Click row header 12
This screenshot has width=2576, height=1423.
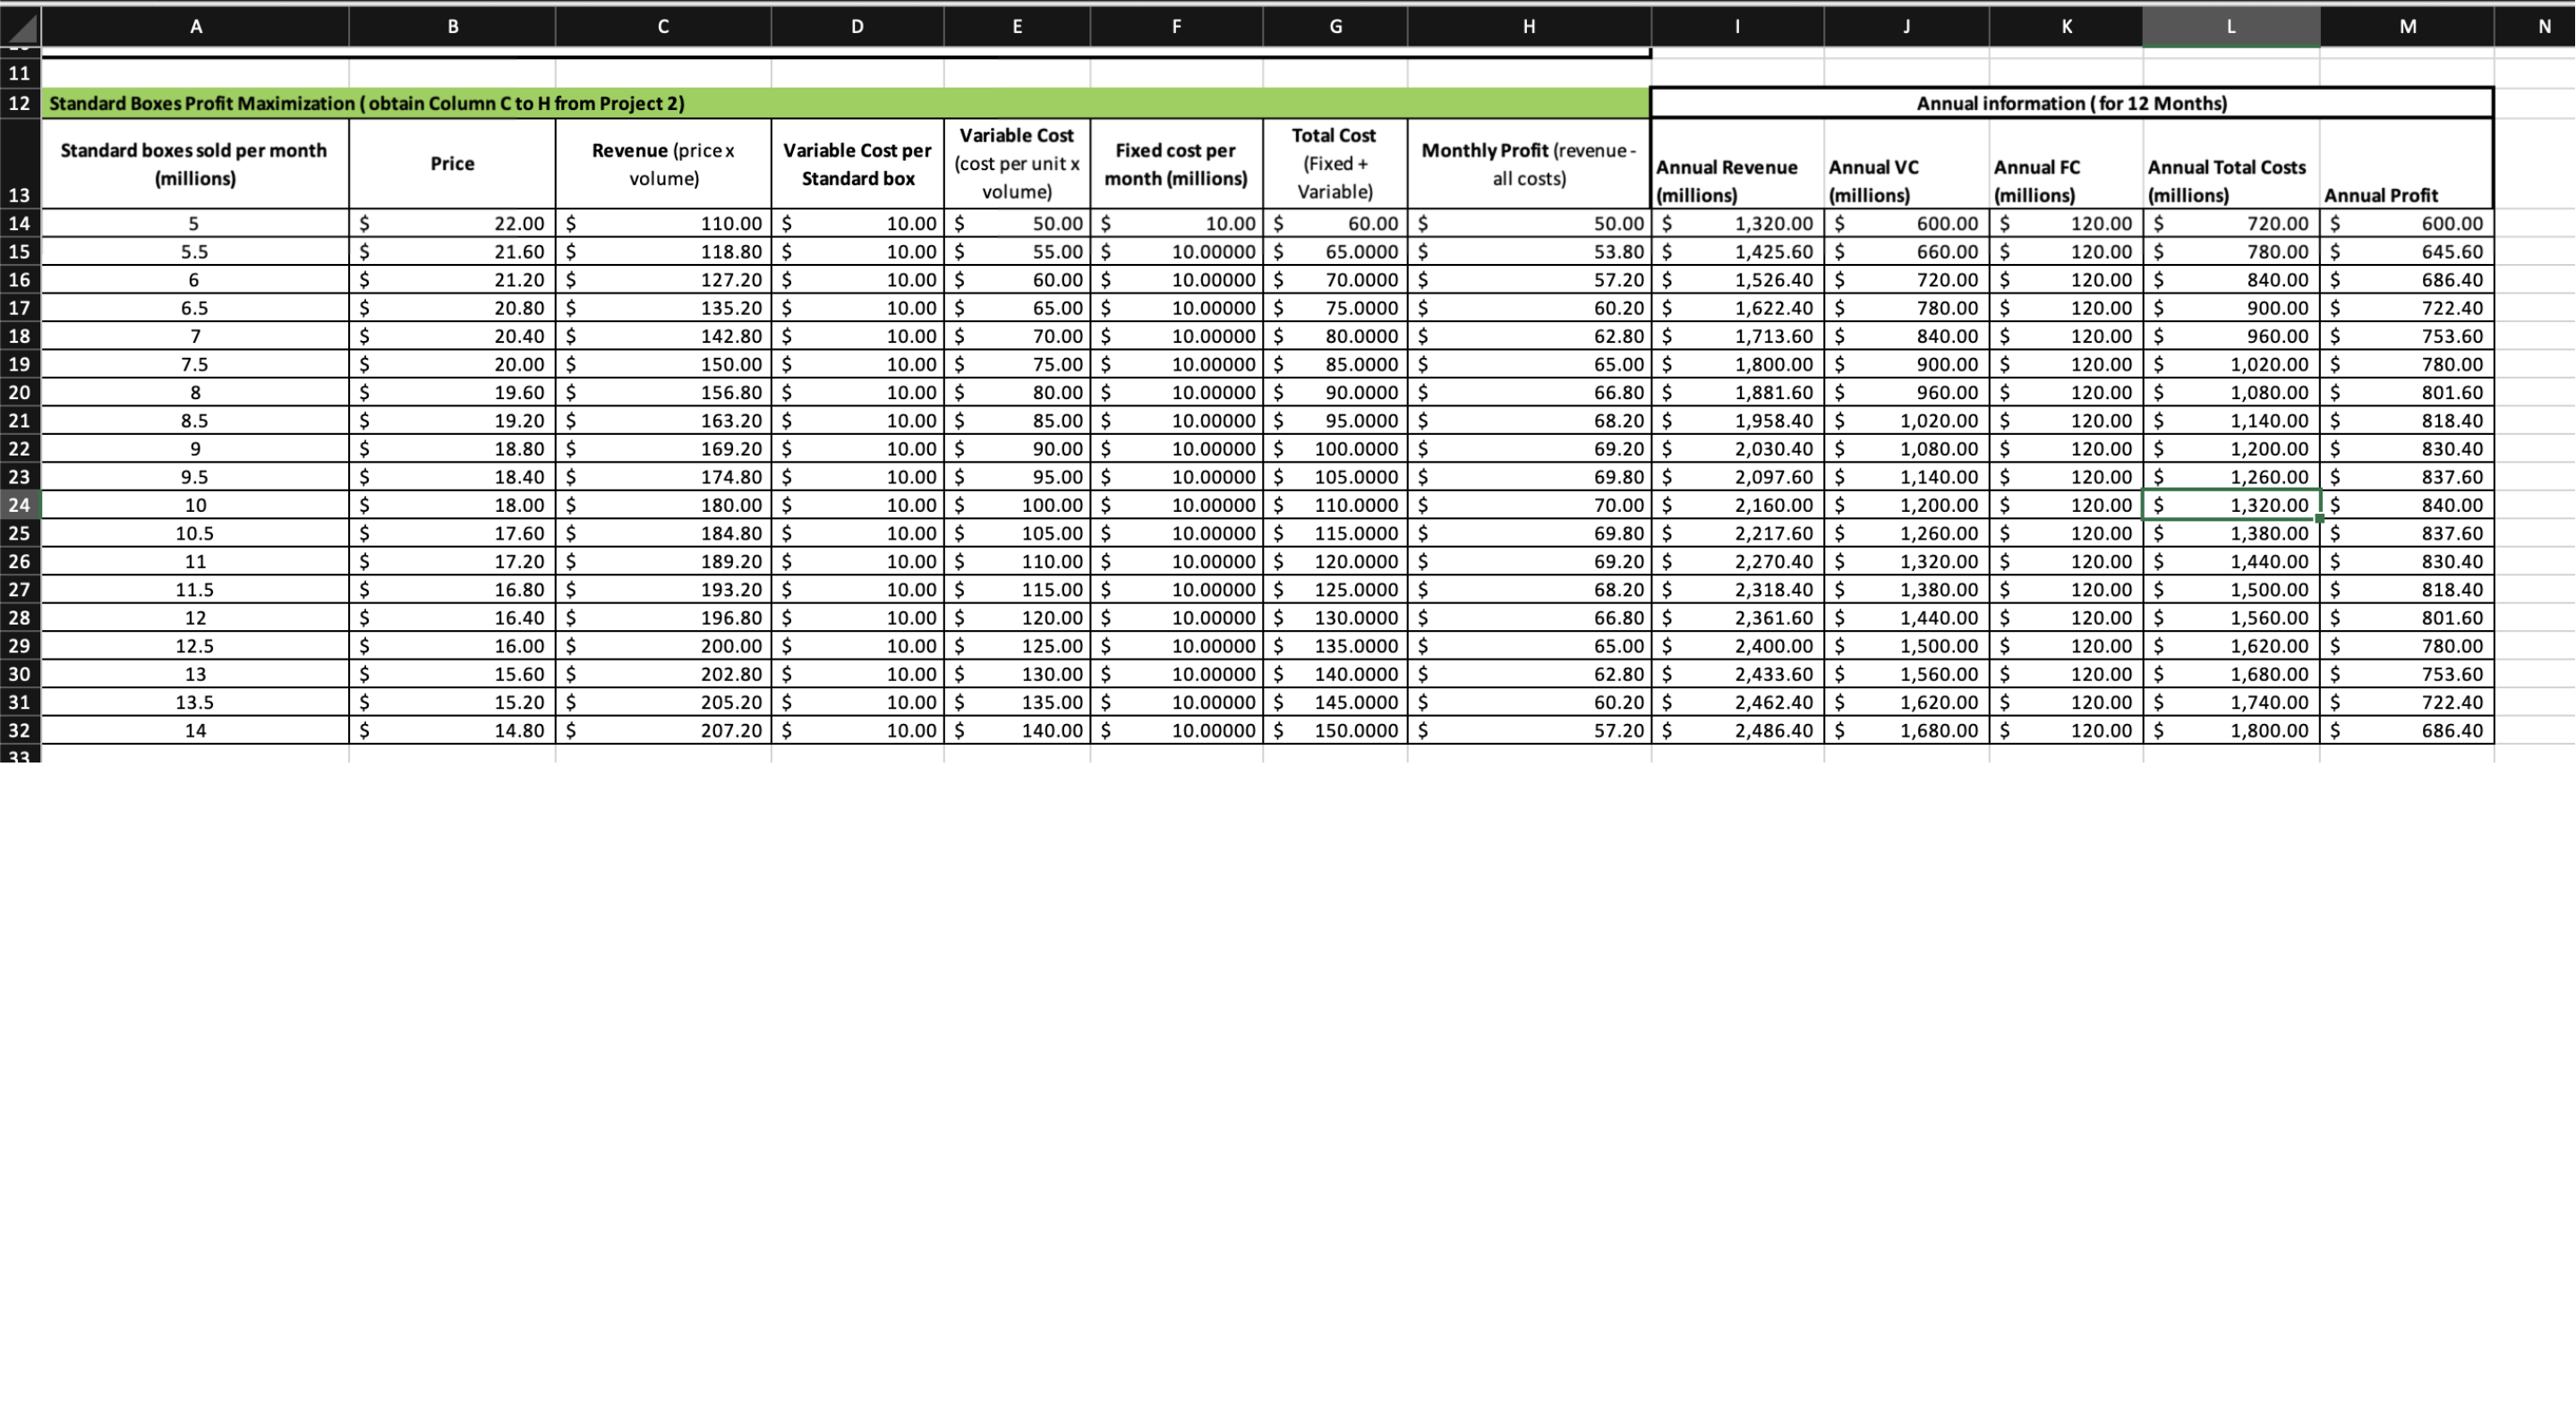click(18, 101)
